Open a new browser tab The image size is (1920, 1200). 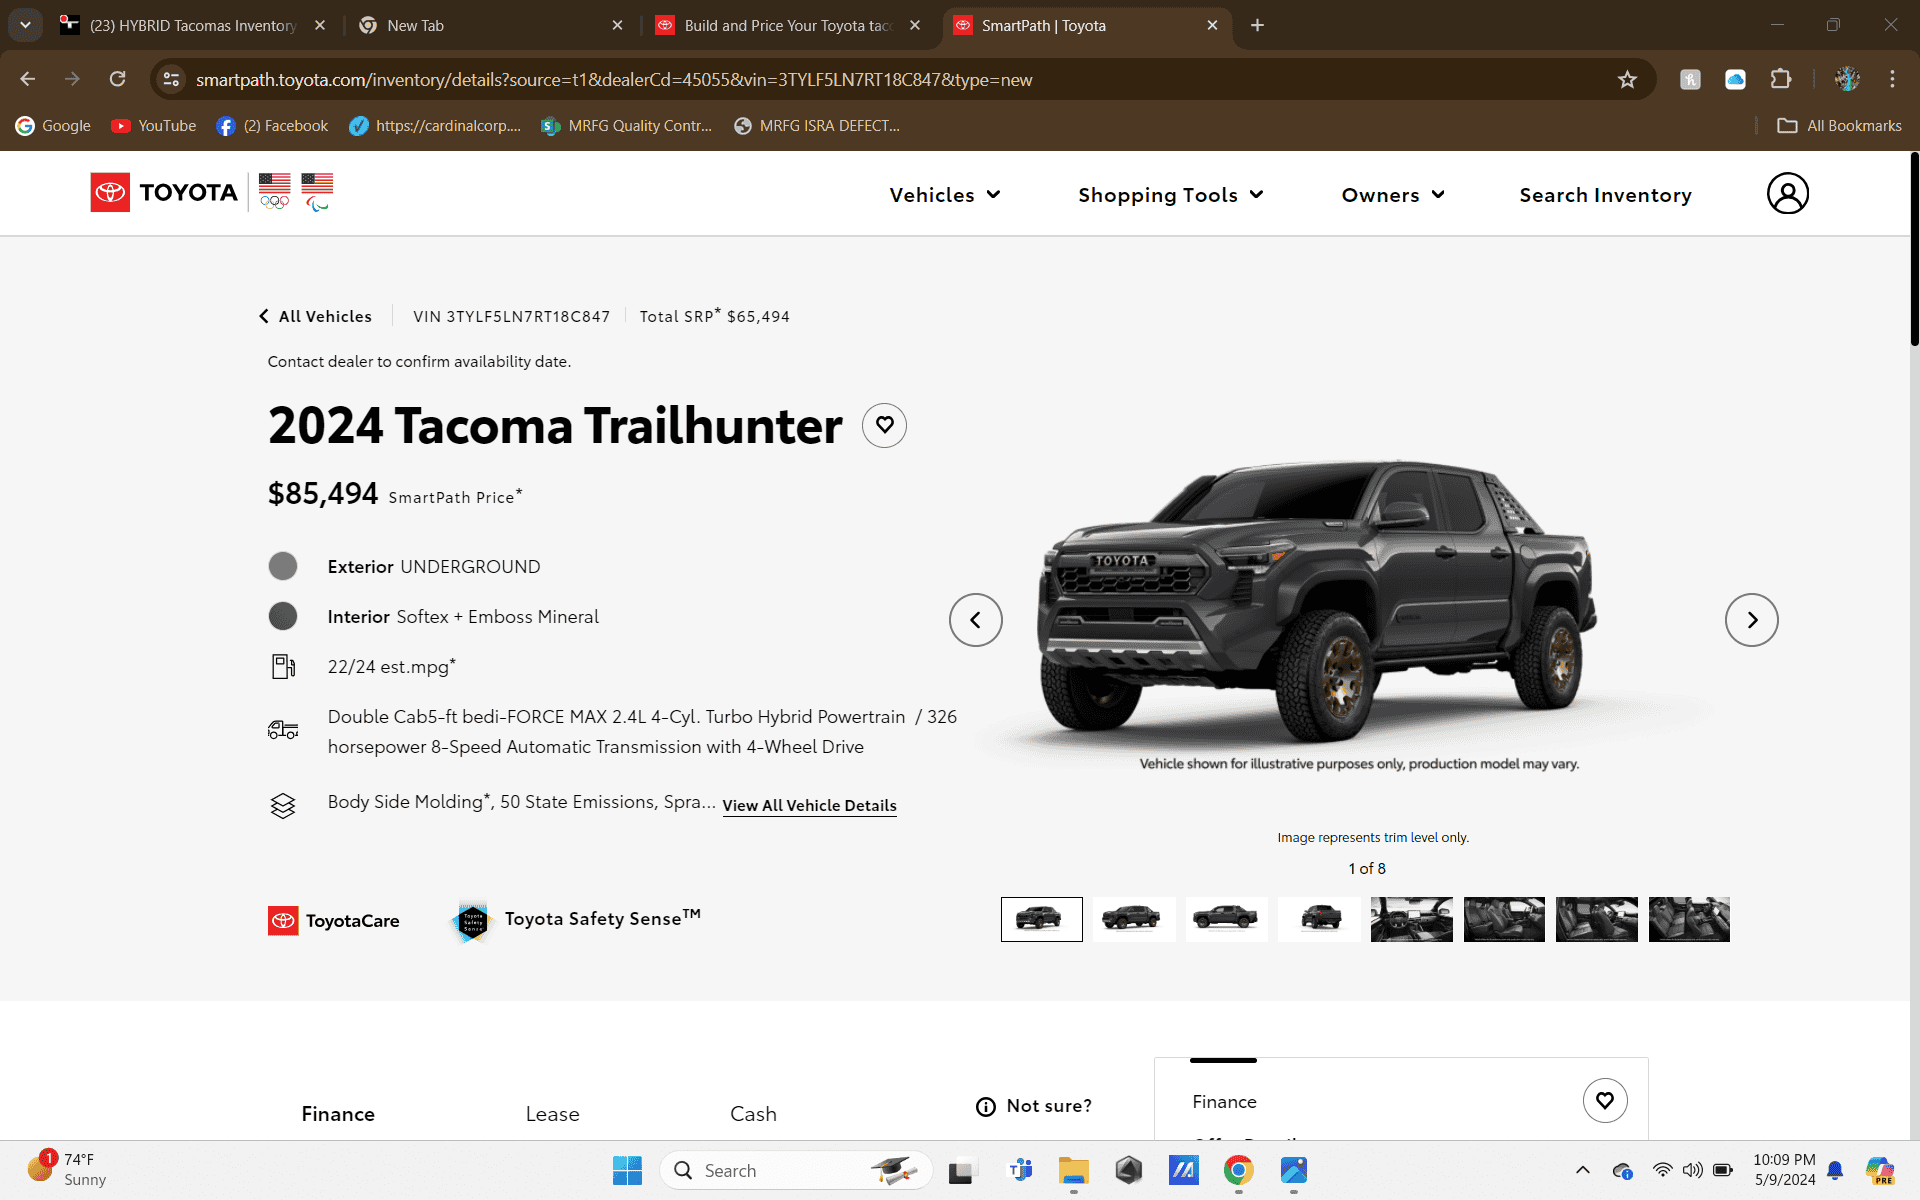1257,25
